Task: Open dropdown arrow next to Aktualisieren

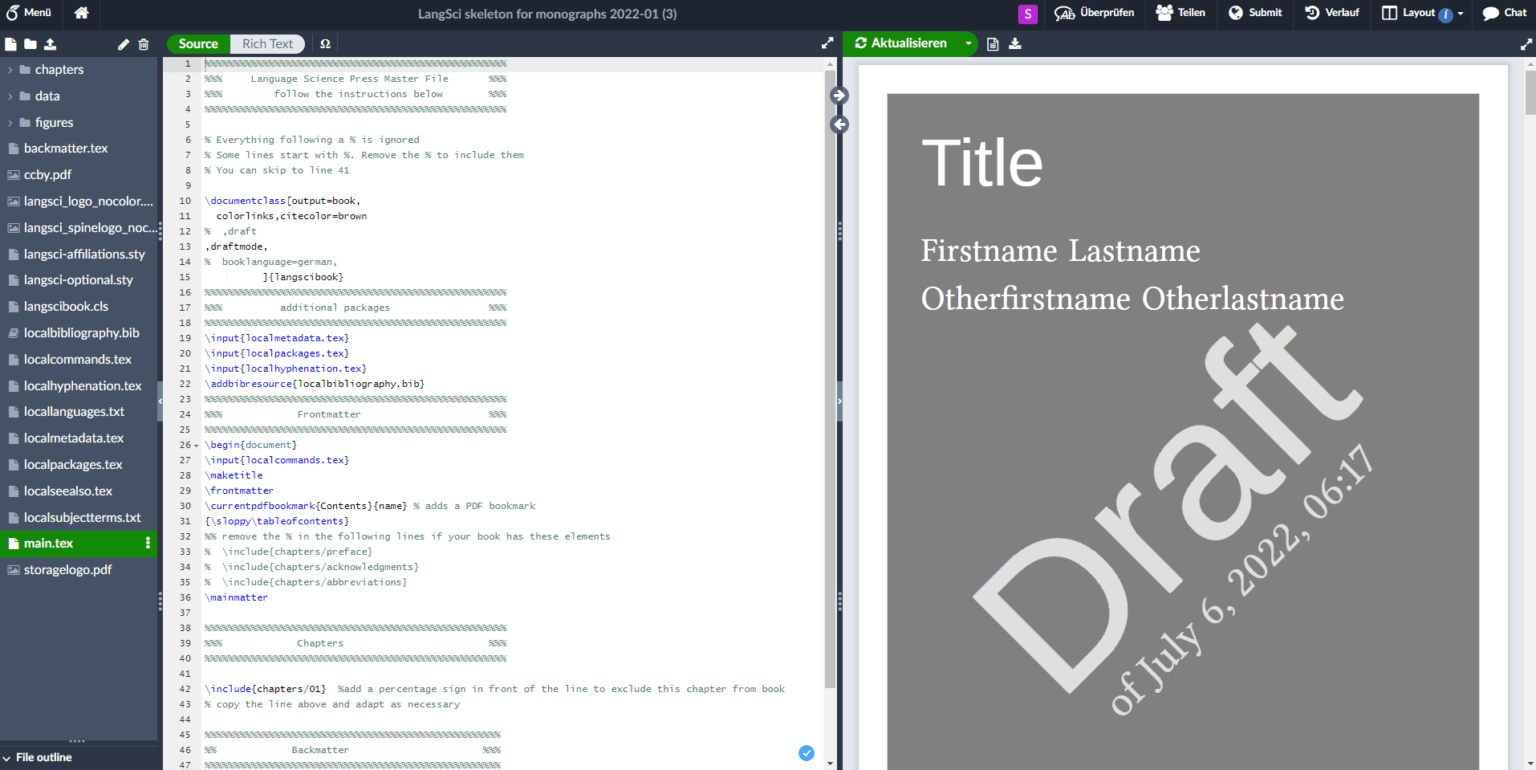Action: 968,44
